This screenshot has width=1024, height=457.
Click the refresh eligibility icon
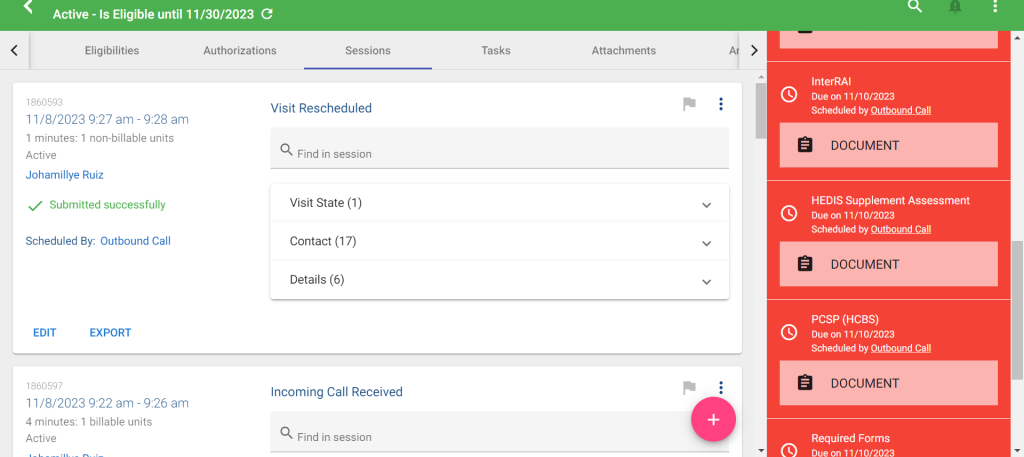(x=266, y=14)
